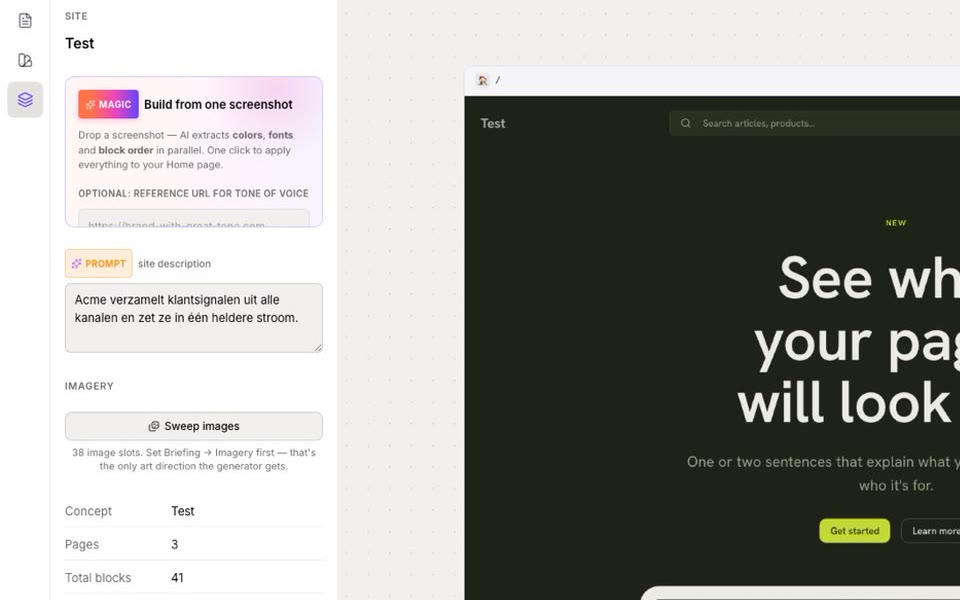Click the Test site title in panel
The height and width of the screenshot is (600, 960).
coord(80,43)
